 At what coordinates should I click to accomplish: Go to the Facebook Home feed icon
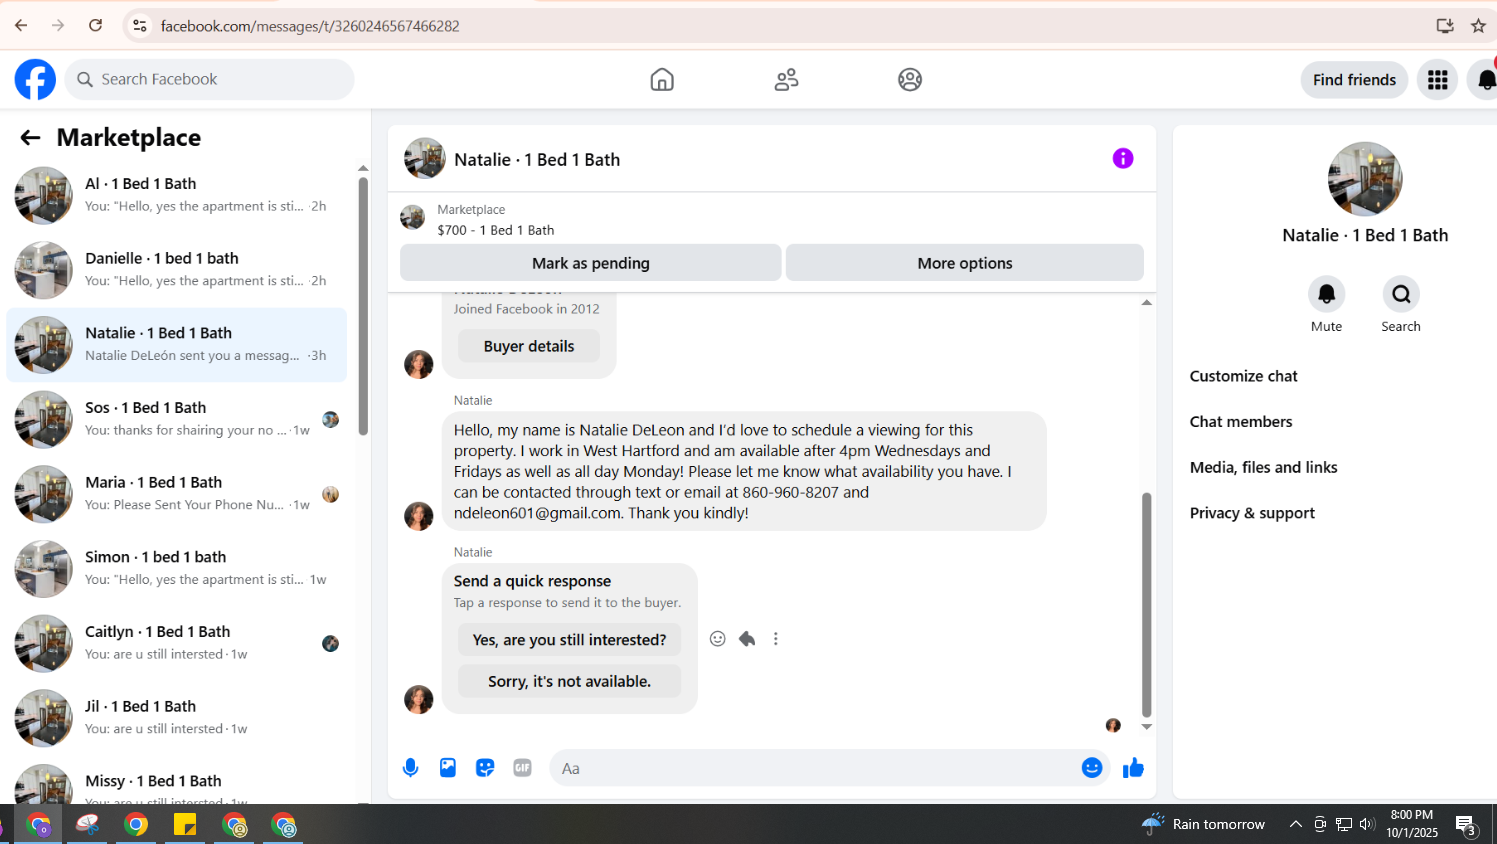(x=662, y=79)
